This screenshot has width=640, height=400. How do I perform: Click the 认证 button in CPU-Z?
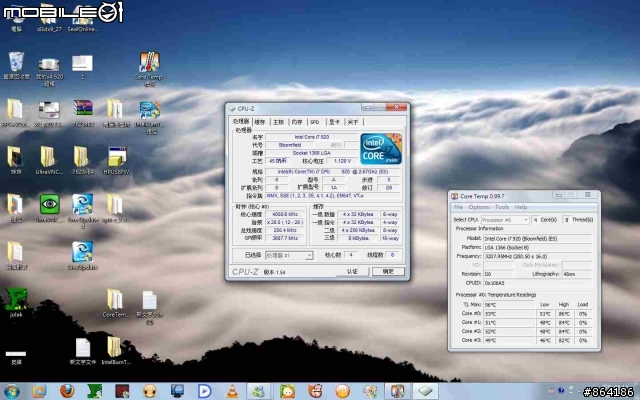(352, 271)
